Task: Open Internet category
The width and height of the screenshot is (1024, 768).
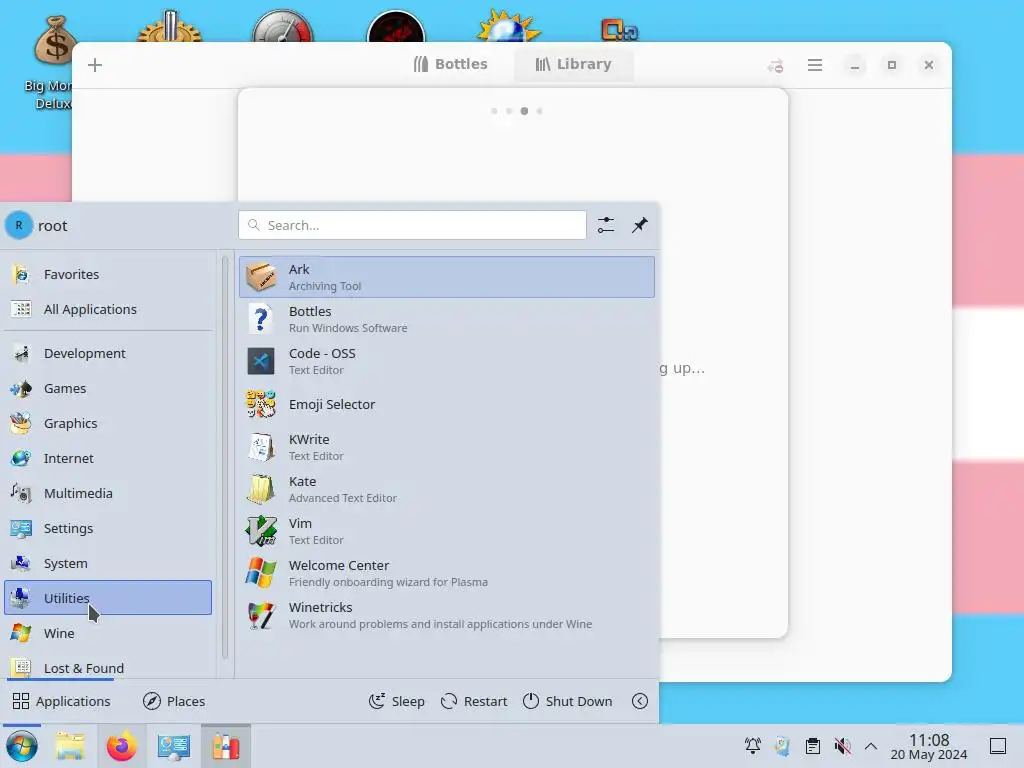Action: coord(108,458)
